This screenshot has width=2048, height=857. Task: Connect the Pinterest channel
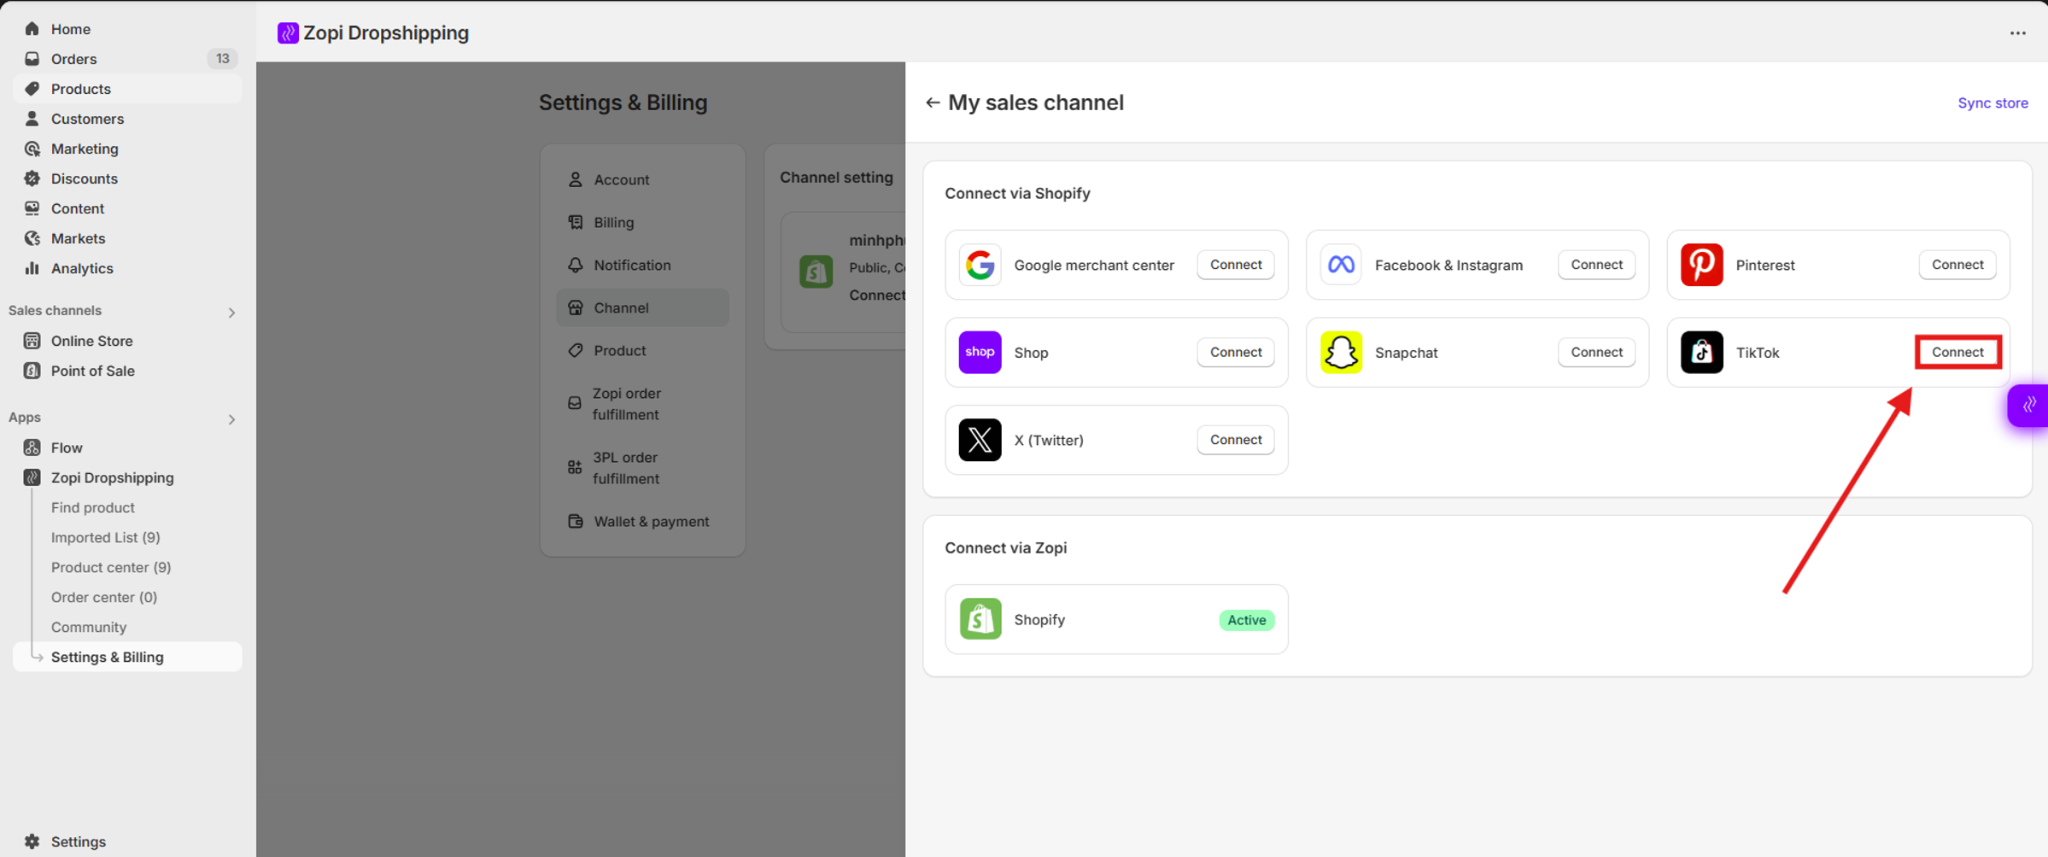point(1958,265)
